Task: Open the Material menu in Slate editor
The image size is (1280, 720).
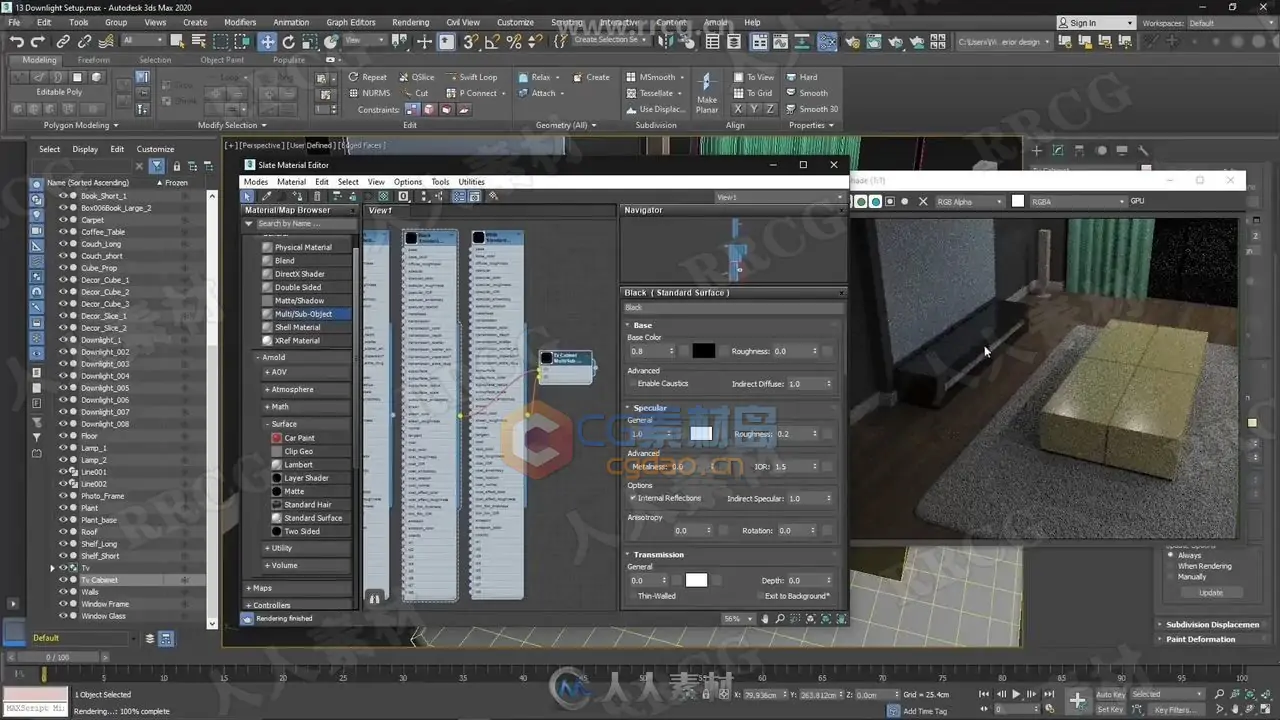Action: (291, 182)
